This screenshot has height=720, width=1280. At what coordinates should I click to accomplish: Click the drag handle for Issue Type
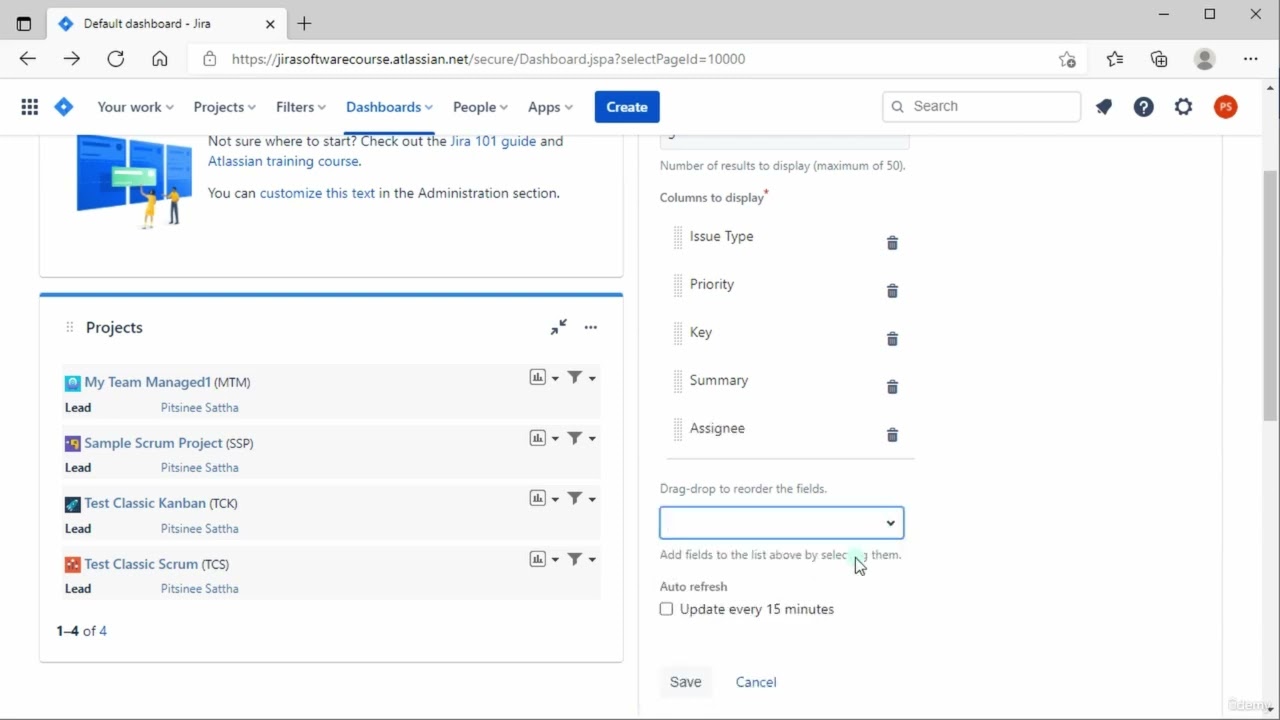pos(678,237)
